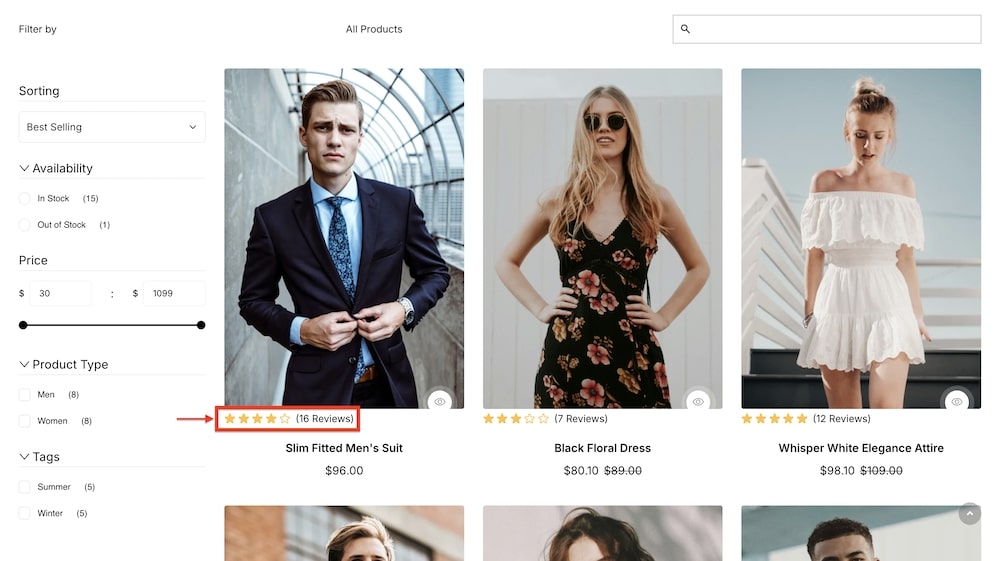
Task: Click star rating of Whisper White Elegance Attire
Action: click(x=774, y=419)
